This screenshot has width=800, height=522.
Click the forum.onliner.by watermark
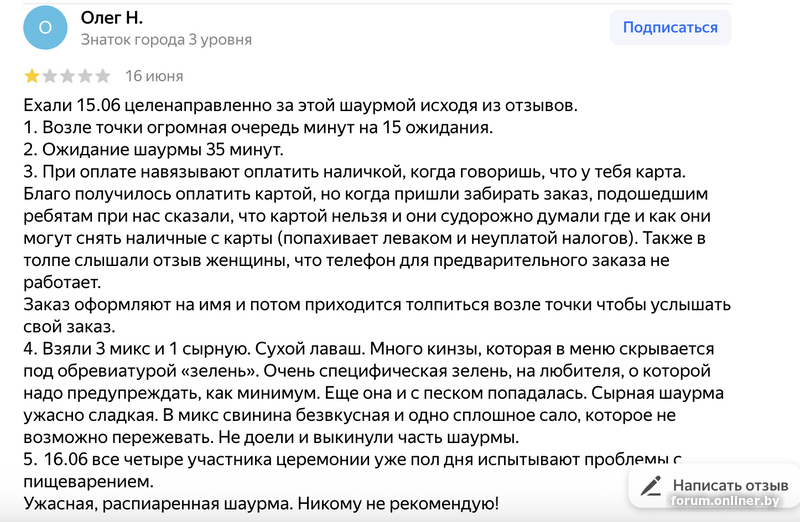click(729, 502)
